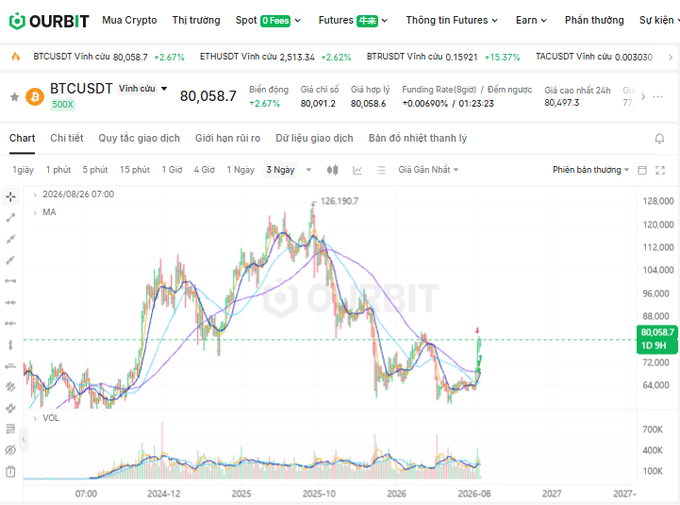This screenshot has height=505, width=680.
Task: Click the flame hot-ticker icon
Action: pyautogui.click(x=16, y=56)
